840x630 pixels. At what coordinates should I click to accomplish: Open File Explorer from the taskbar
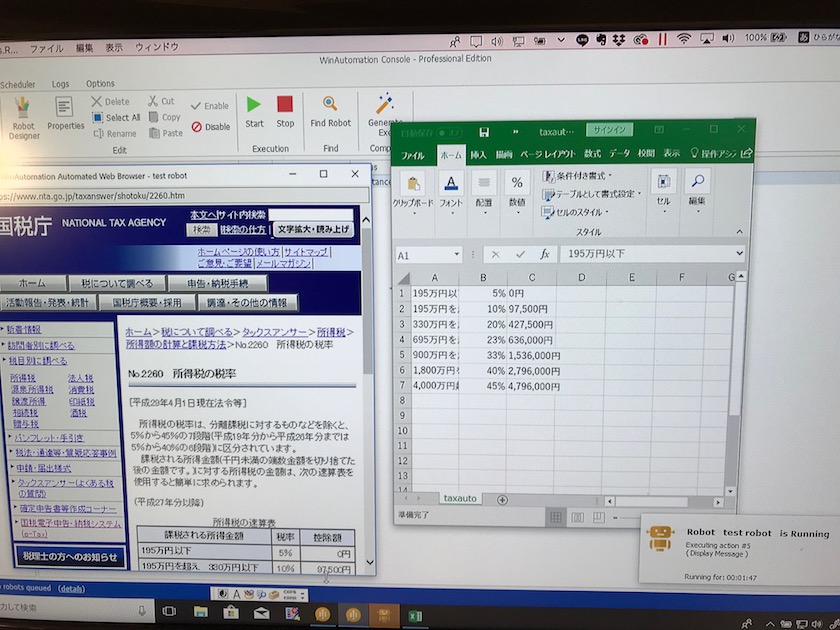tap(201, 612)
